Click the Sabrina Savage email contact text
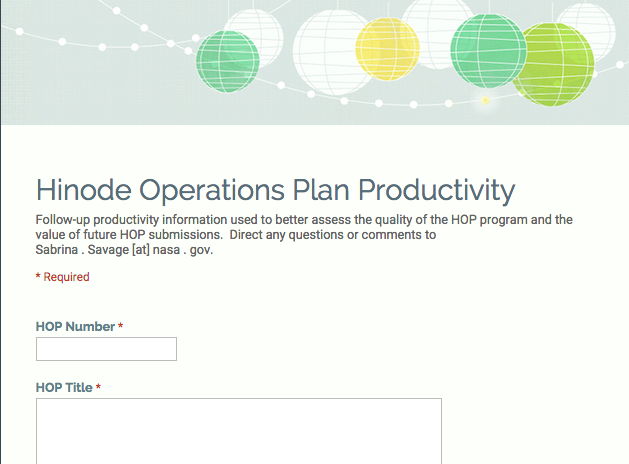Image resolution: width=629 pixels, height=464 pixels. (124, 250)
